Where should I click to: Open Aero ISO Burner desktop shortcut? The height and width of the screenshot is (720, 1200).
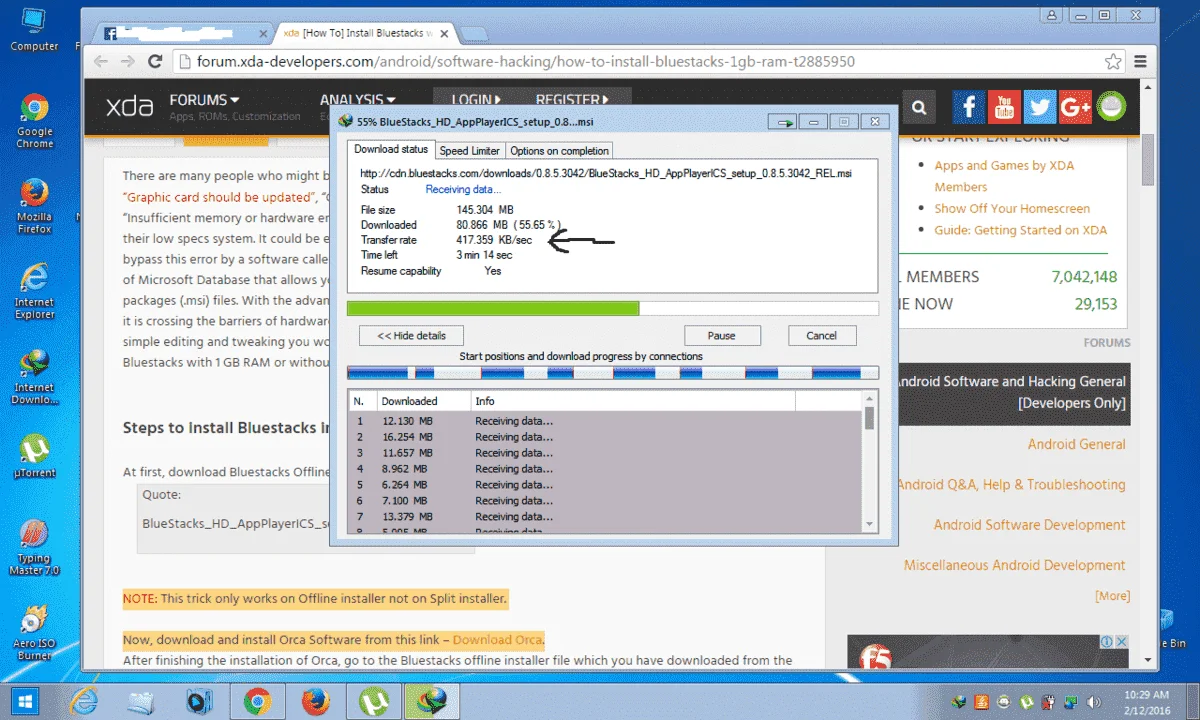(34, 632)
